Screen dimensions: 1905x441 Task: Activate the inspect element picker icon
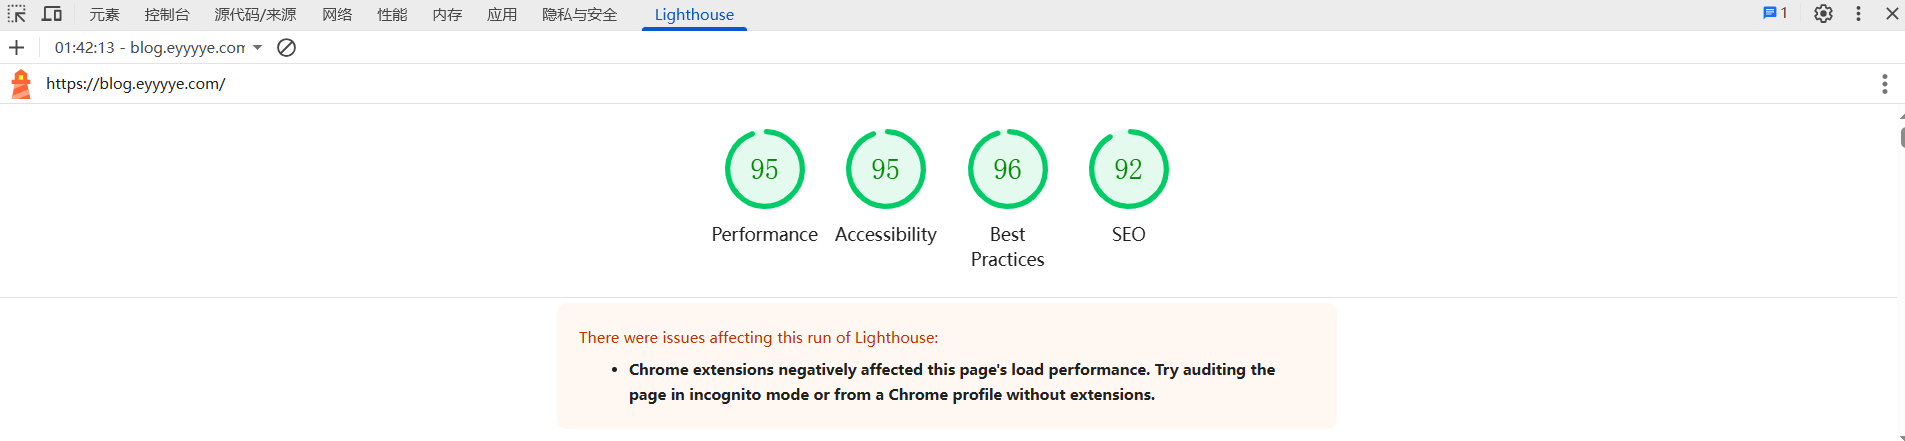tap(17, 14)
